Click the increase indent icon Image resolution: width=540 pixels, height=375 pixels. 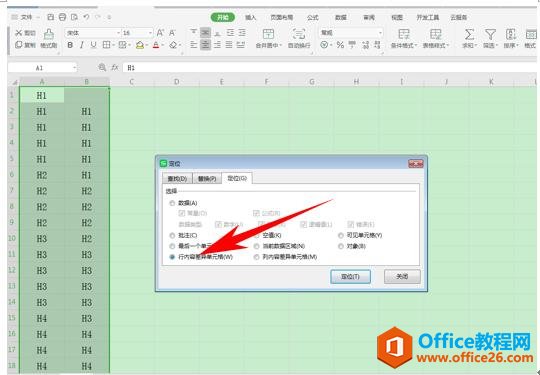(242, 32)
